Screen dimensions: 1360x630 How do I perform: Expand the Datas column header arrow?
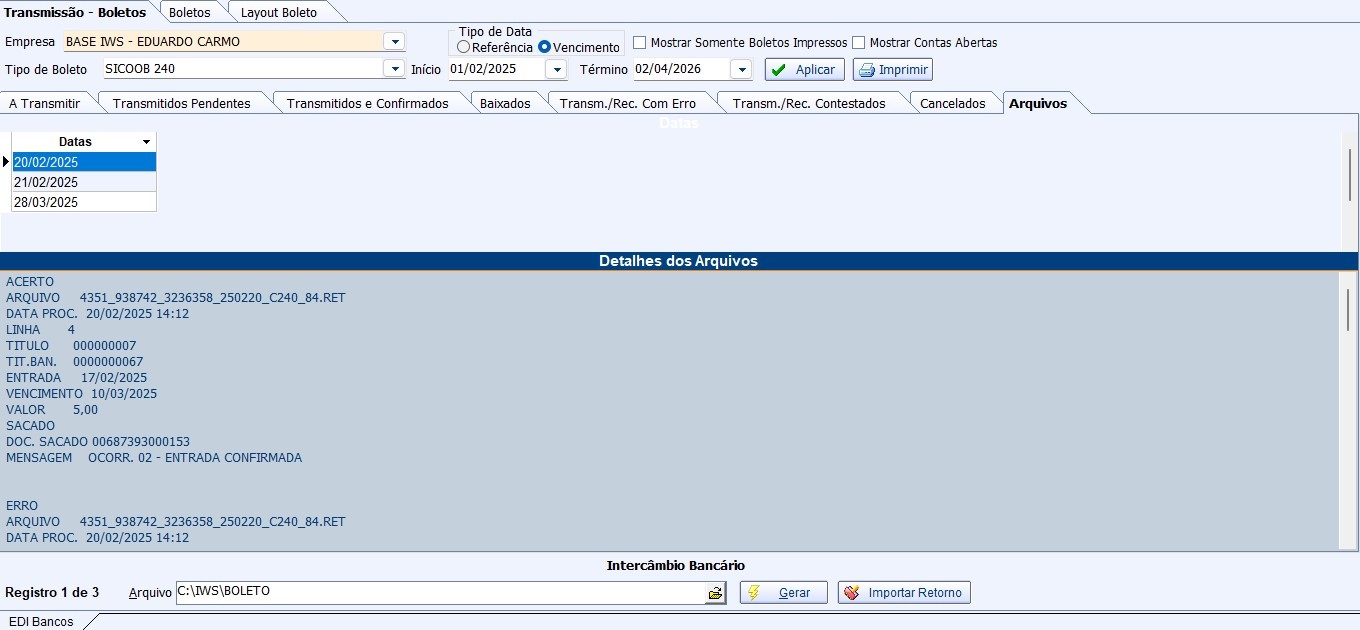147,143
